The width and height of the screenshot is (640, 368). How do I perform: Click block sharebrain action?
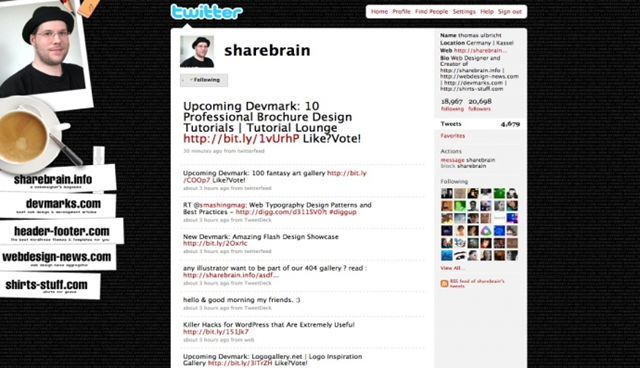463,166
